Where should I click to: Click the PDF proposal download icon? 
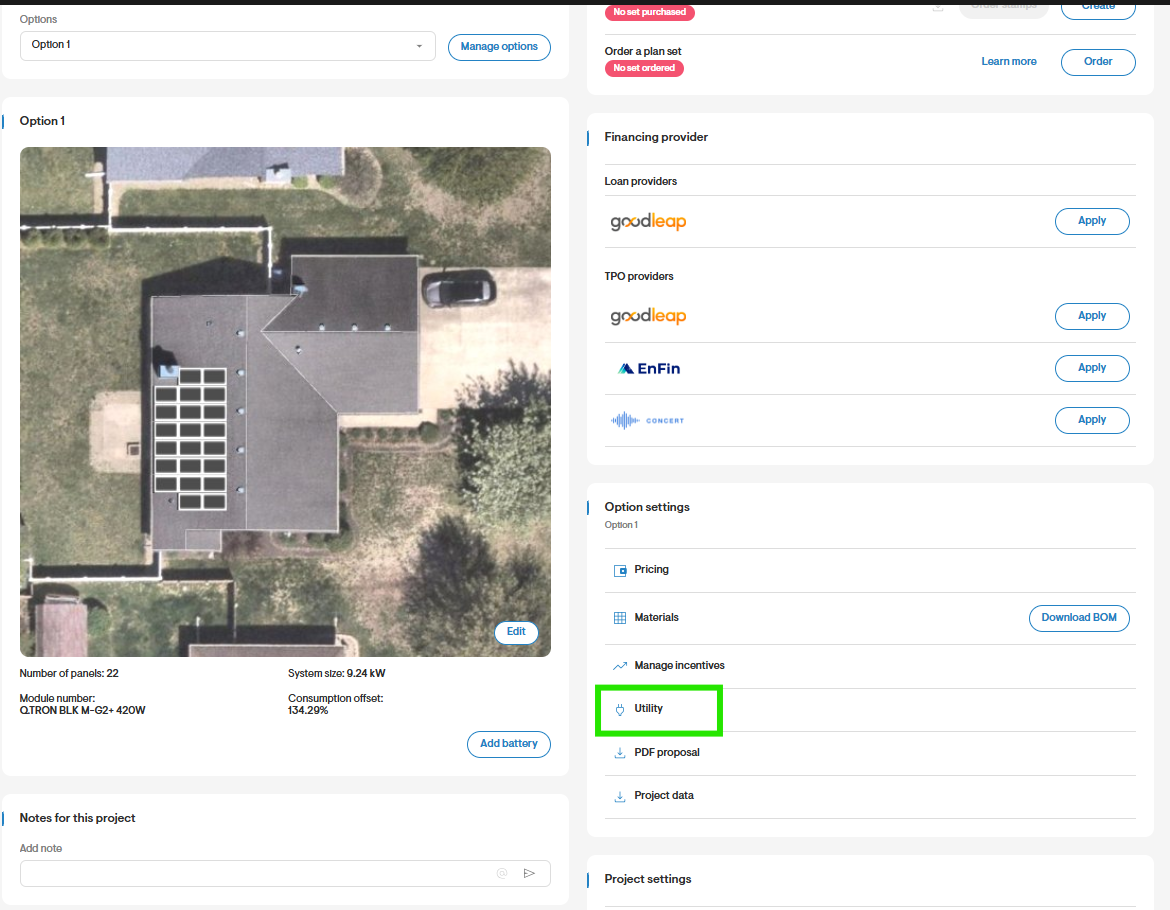coord(620,753)
